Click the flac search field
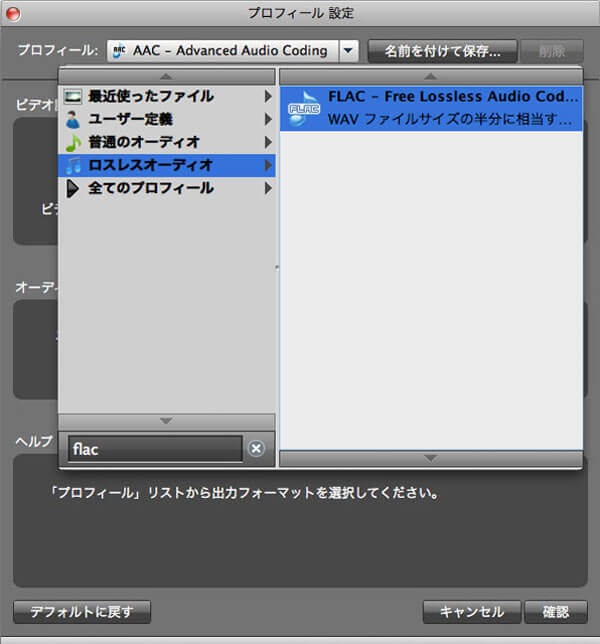 click(155, 449)
